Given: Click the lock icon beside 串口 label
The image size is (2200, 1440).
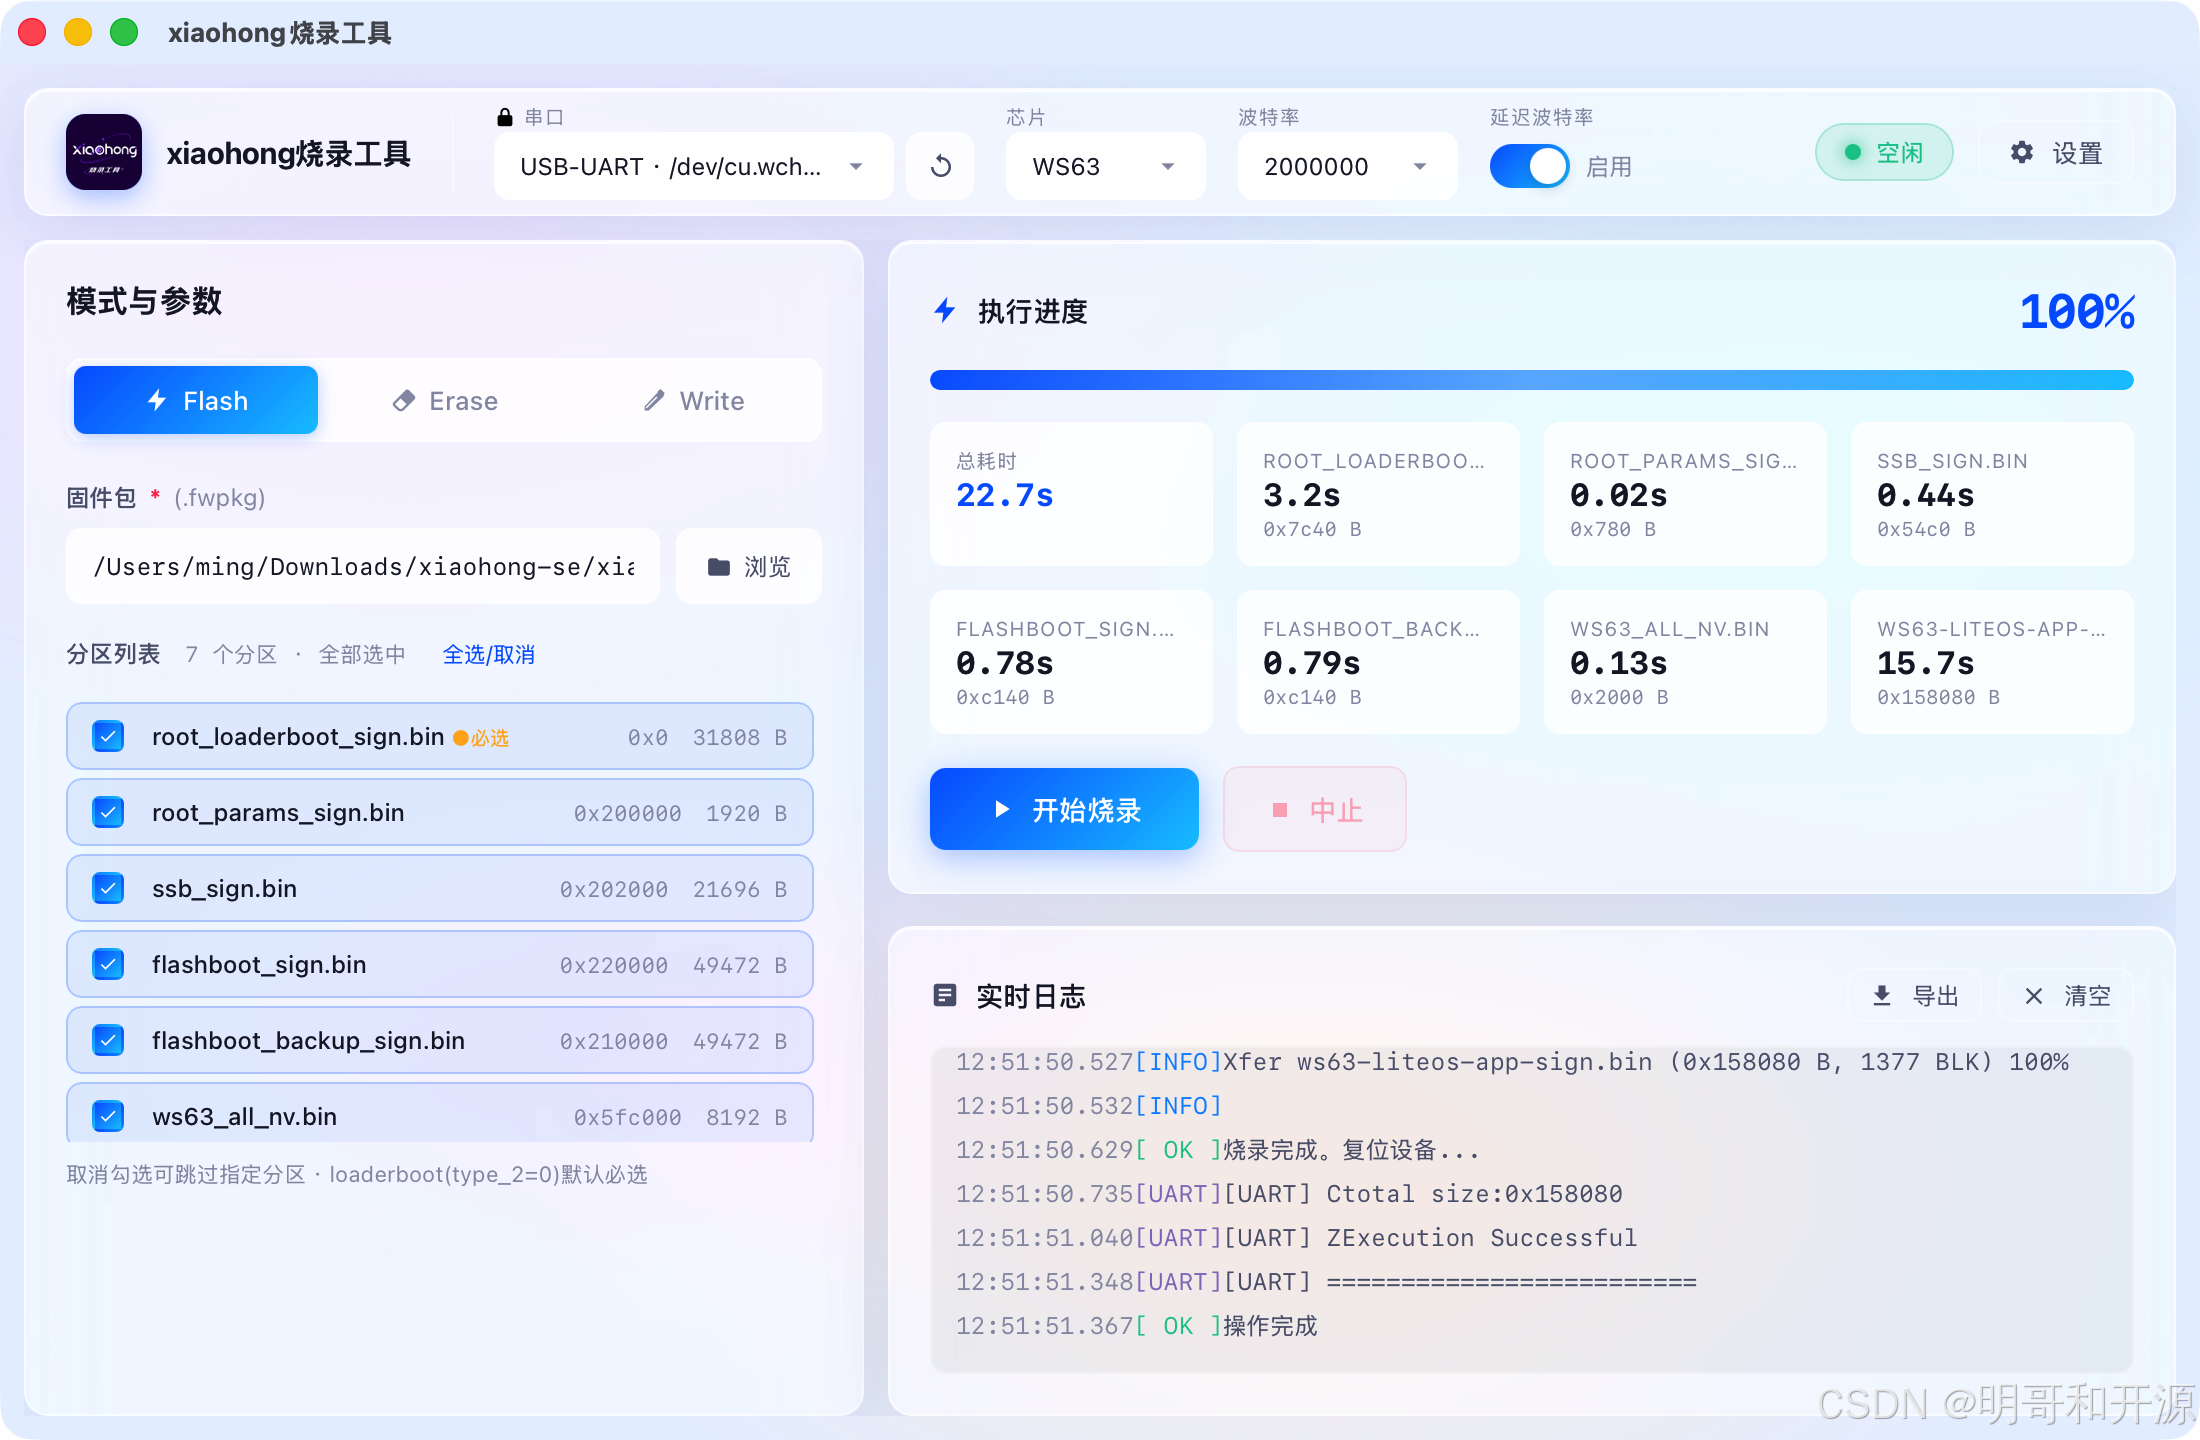Looking at the screenshot, I should tap(505, 117).
